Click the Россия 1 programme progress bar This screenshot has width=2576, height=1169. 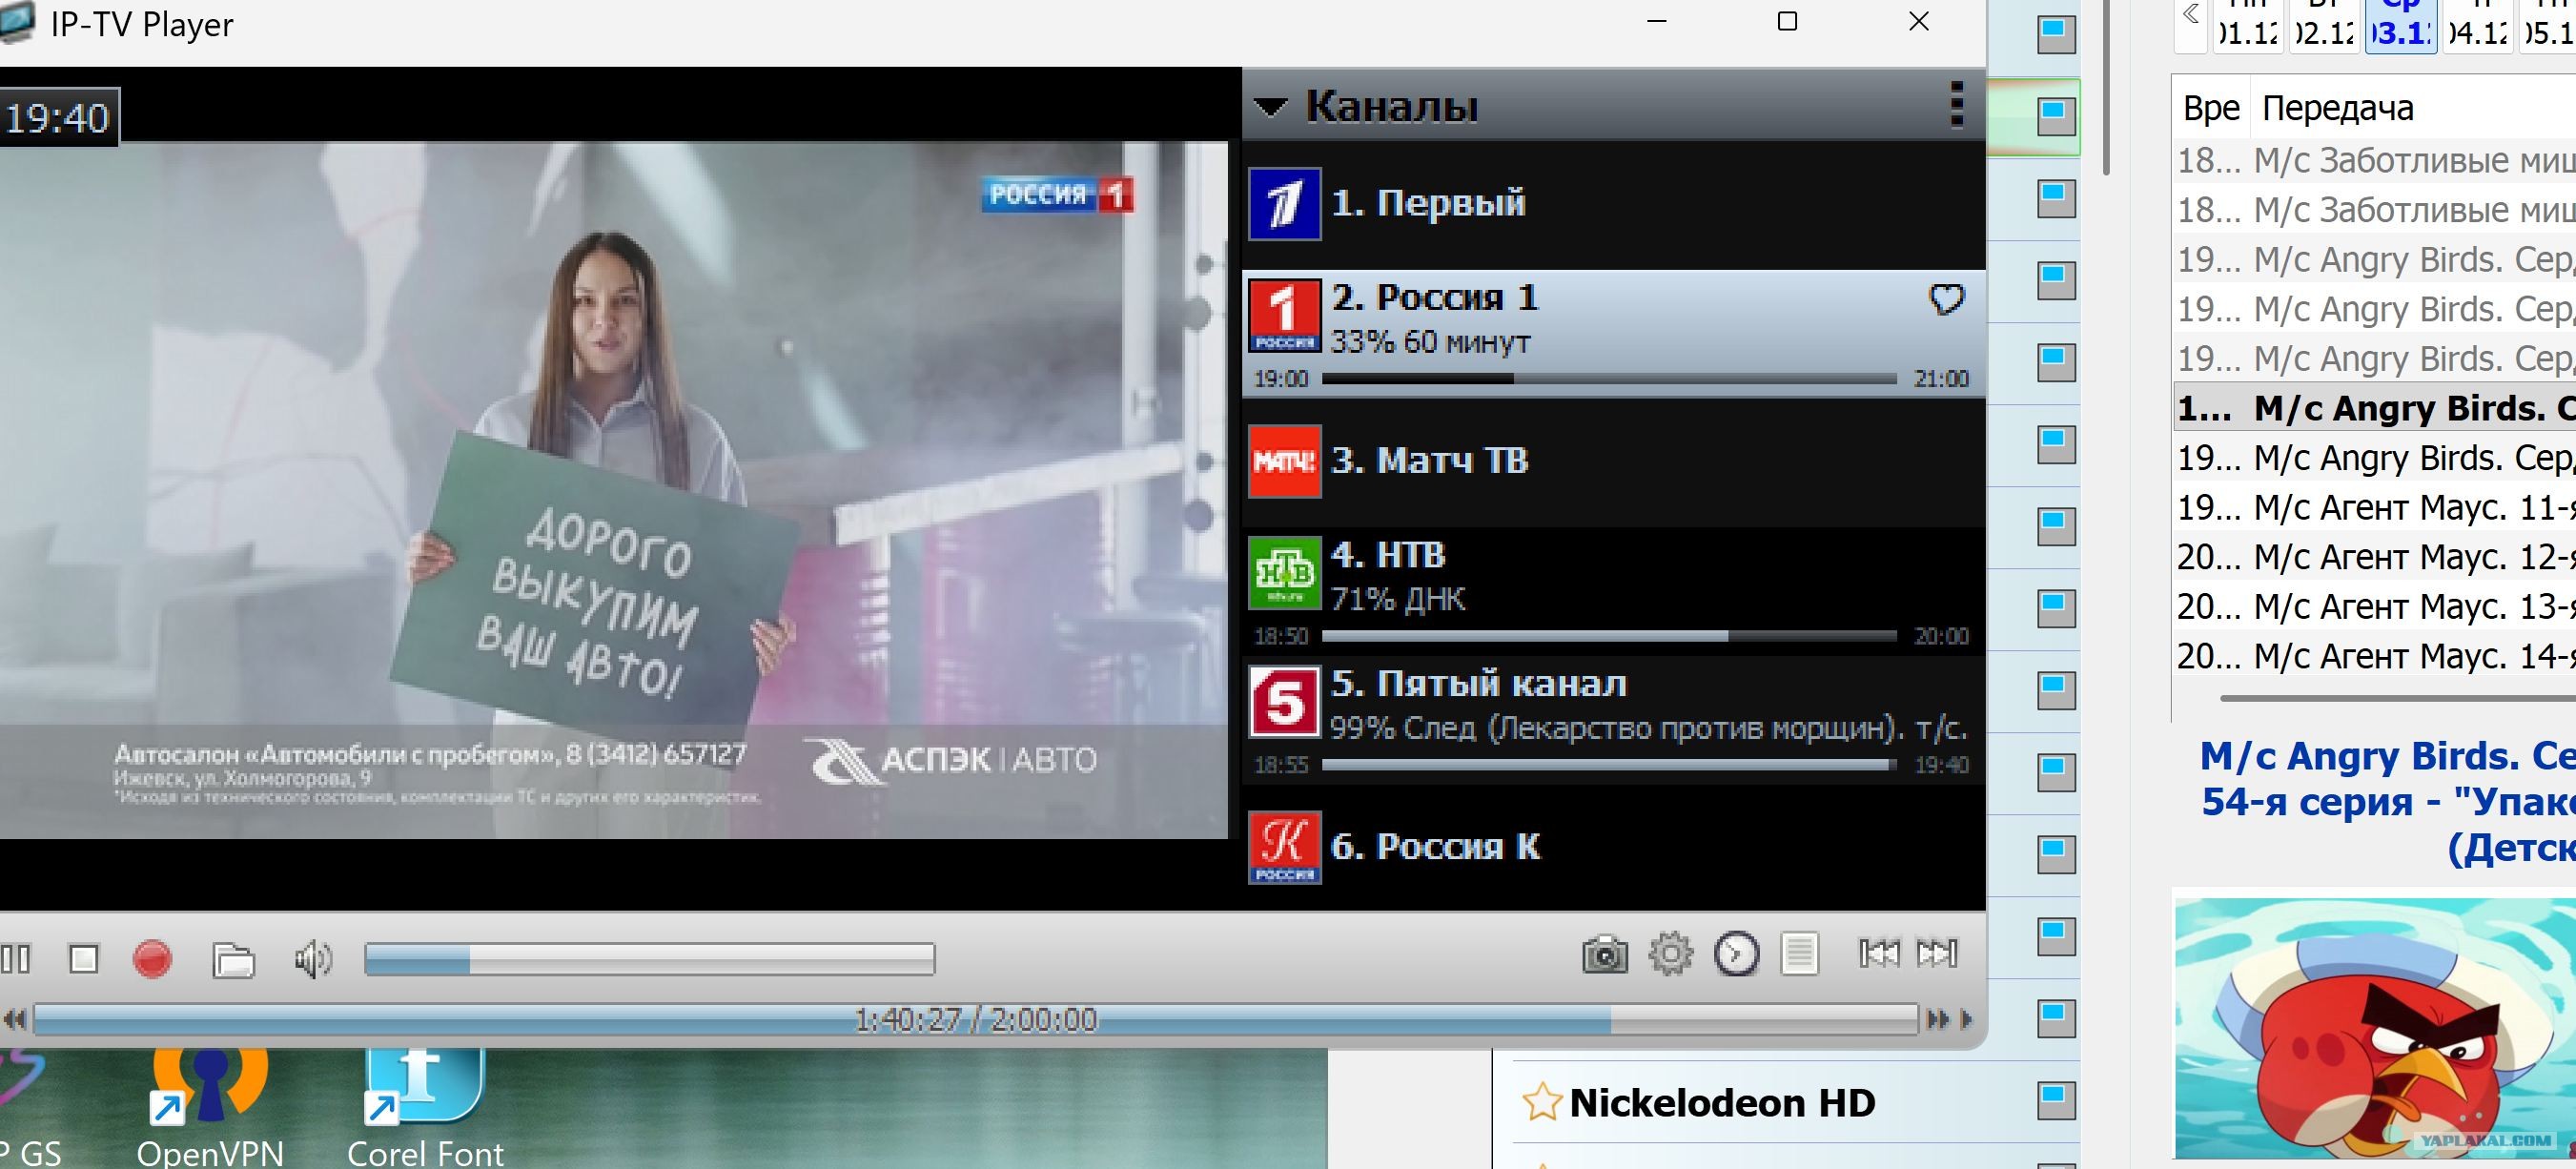click(1609, 379)
